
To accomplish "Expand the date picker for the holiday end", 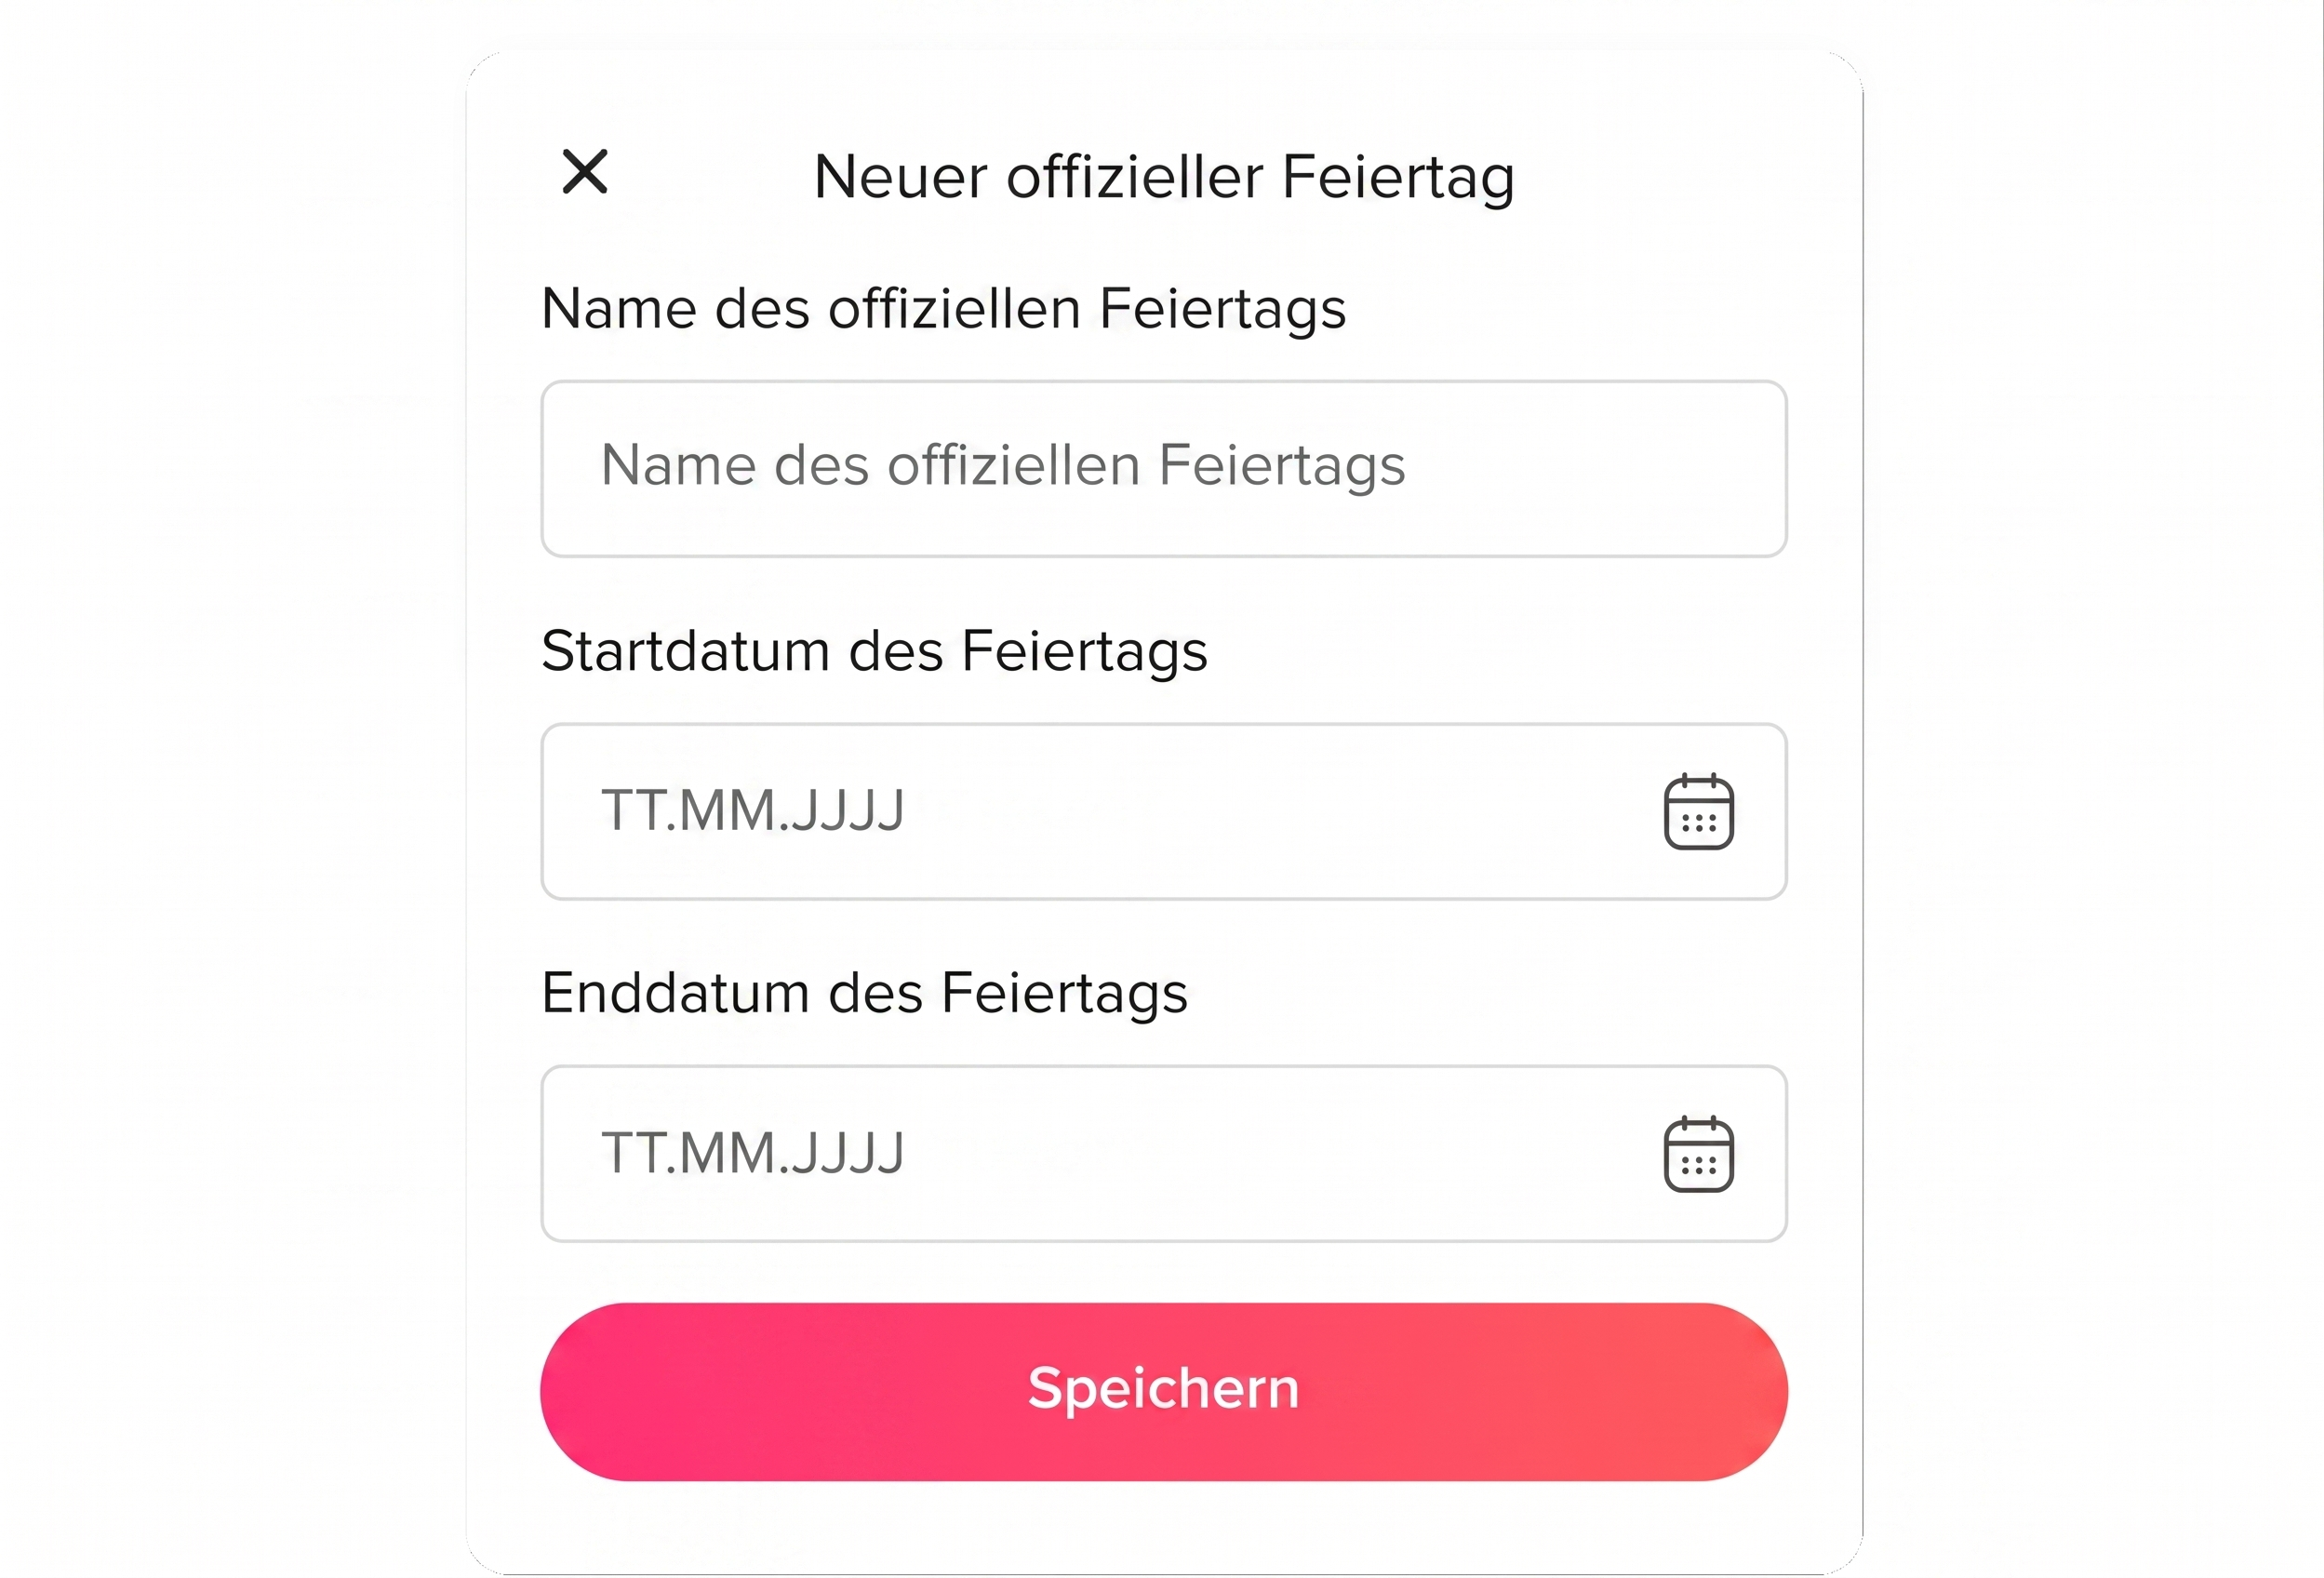I will pyautogui.click(x=1698, y=1154).
